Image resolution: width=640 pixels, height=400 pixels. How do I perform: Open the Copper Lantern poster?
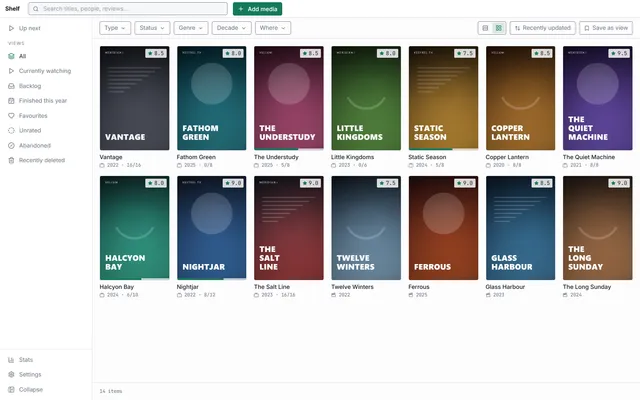tap(520, 98)
